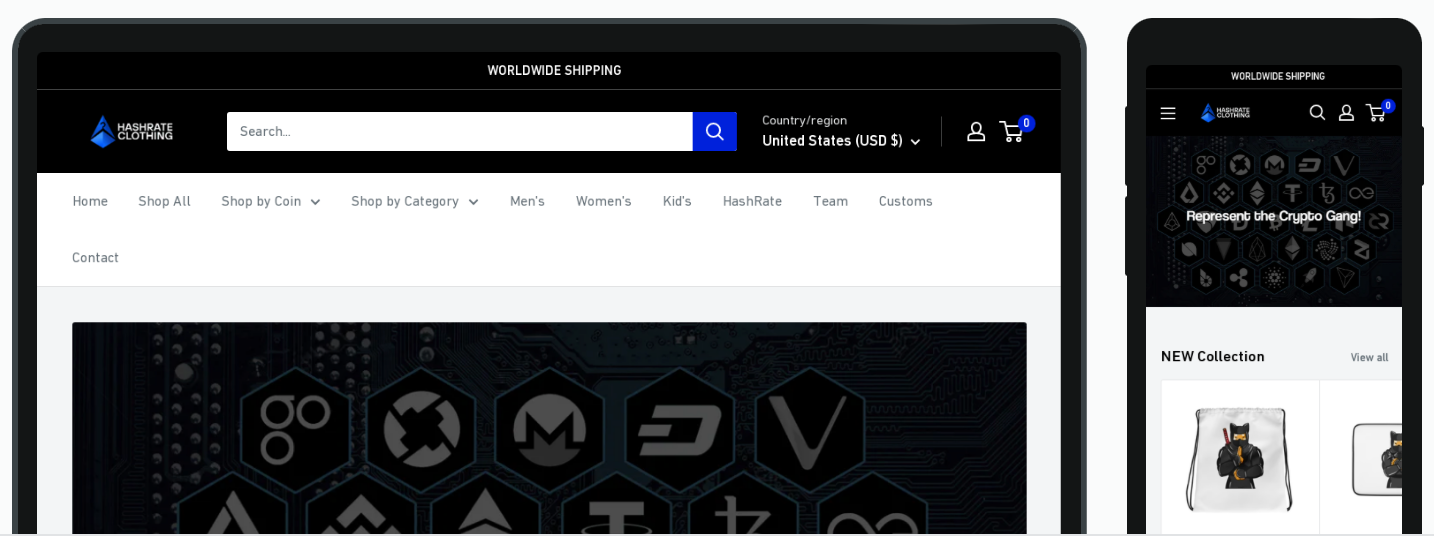Open the Women's nav link
This screenshot has width=1434, height=552.
(604, 201)
